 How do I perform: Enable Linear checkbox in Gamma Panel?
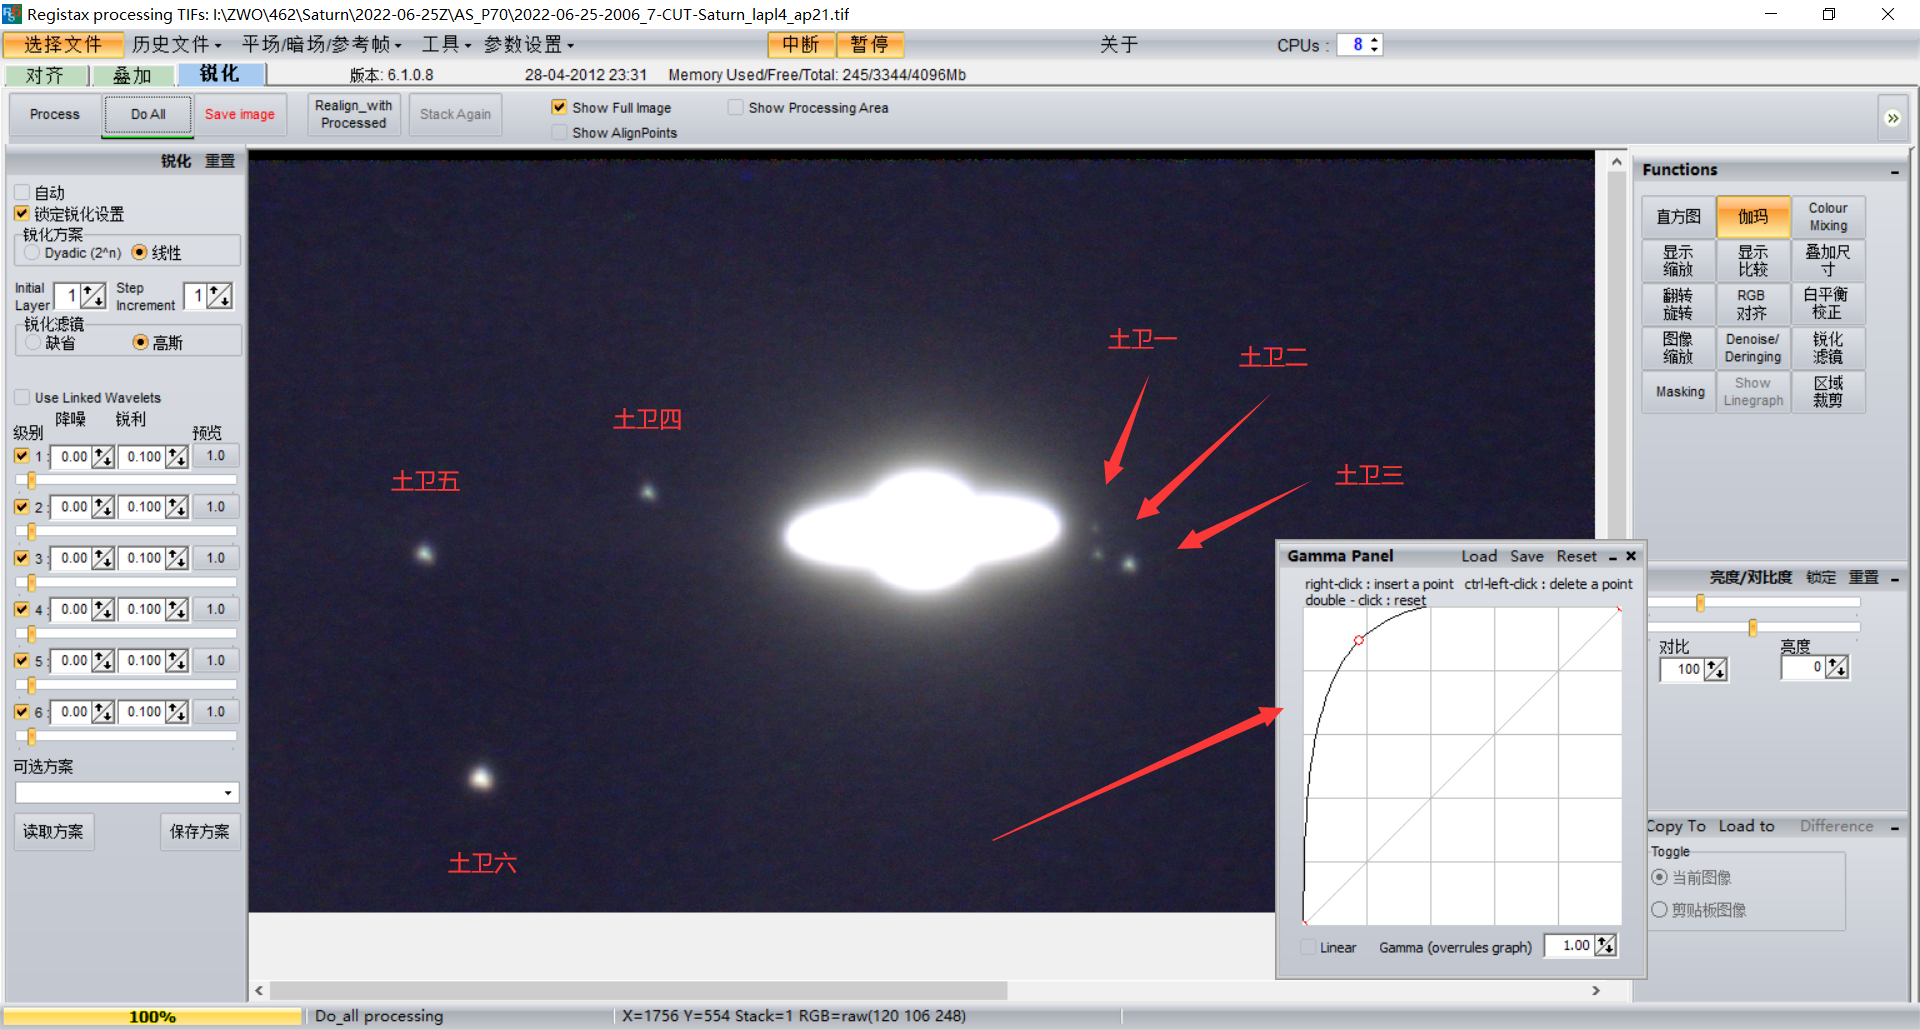(x=1308, y=947)
